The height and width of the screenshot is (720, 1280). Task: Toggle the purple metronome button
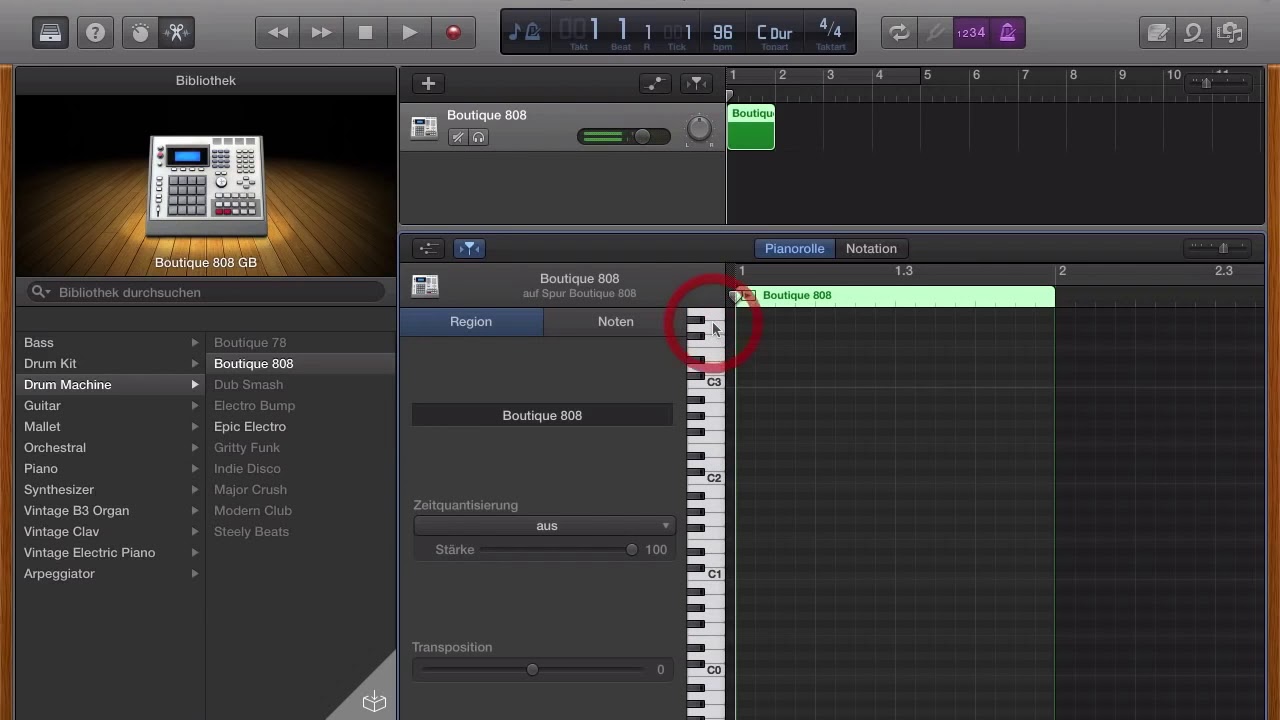[1007, 33]
